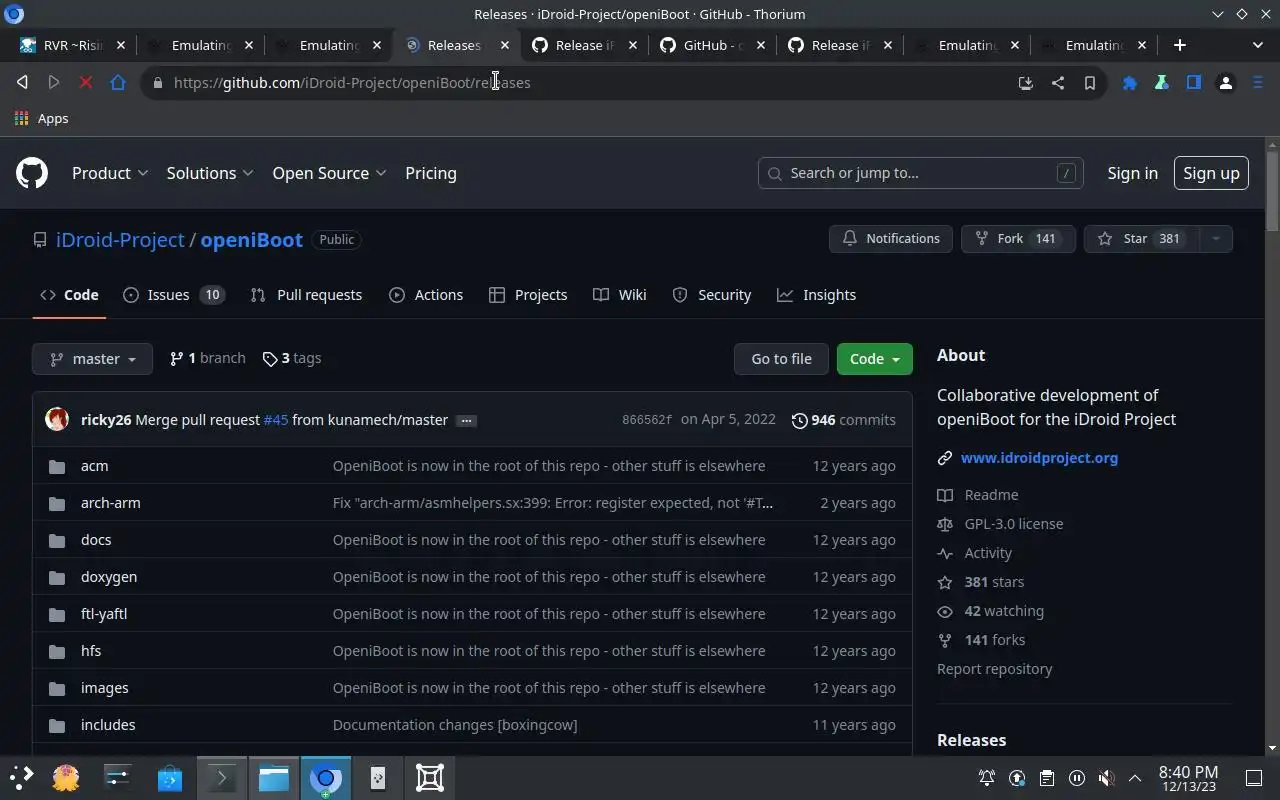This screenshot has height=800, width=1280.
Task: Open the browser profile avatar icon
Action: coord(1226,83)
